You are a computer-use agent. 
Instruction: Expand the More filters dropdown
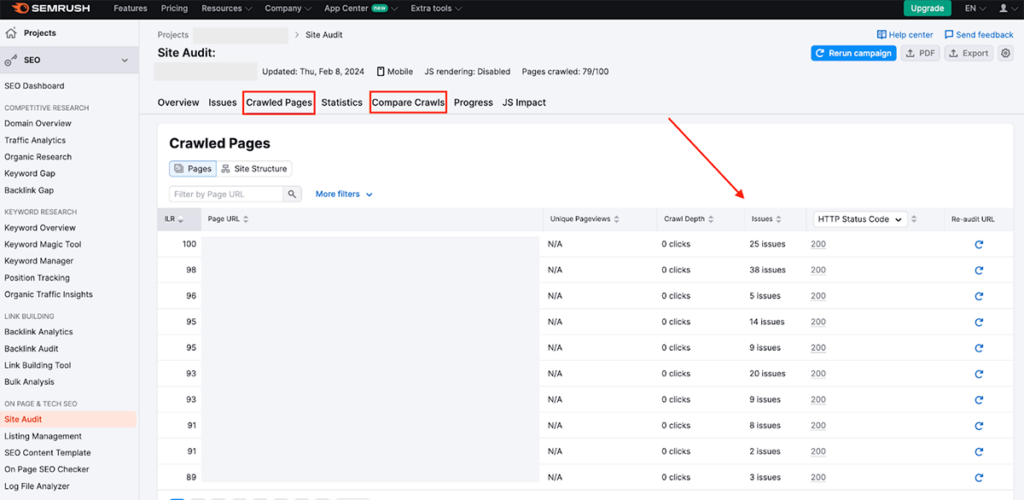pyautogui.click(x=343, y=194)
